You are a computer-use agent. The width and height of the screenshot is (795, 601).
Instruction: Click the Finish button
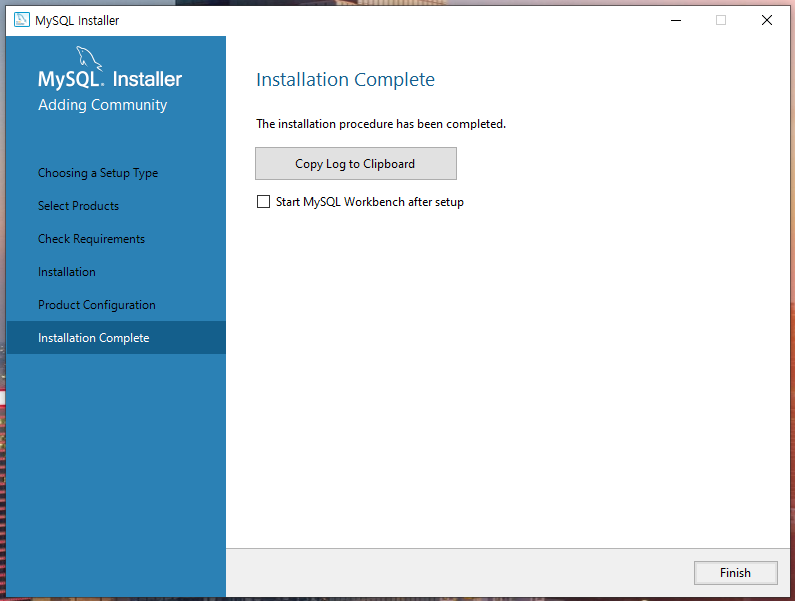point(735,573)
